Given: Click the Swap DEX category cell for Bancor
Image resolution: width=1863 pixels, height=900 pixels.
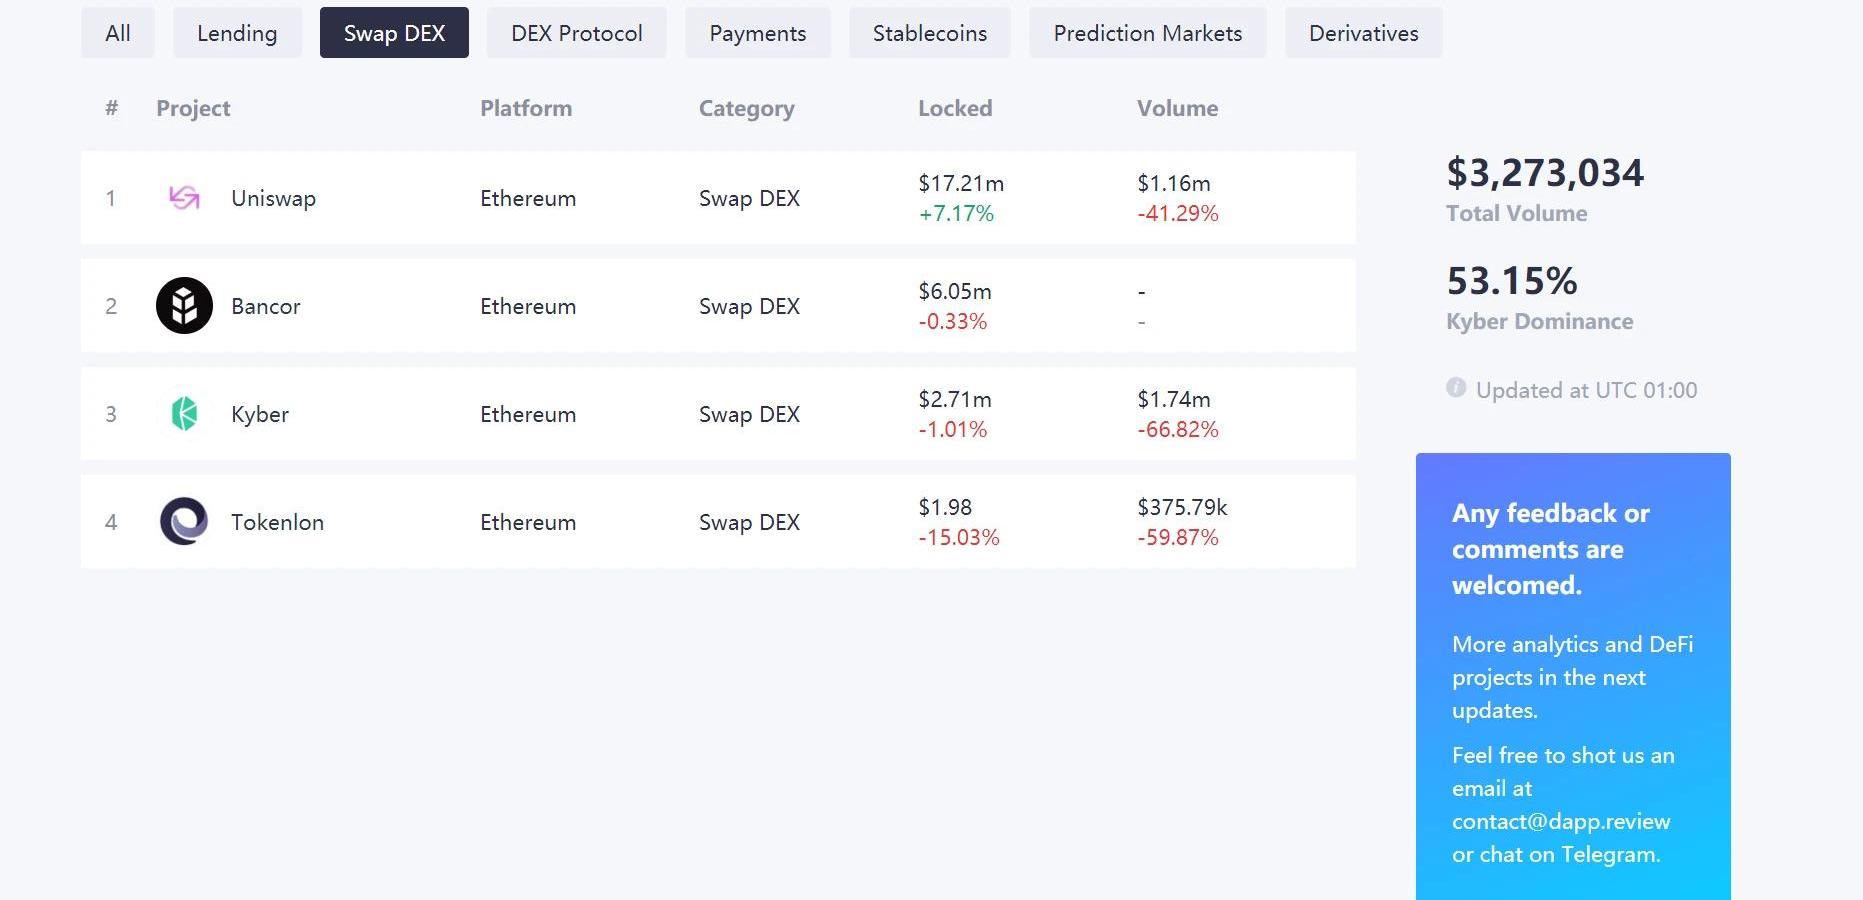Looking at the screenshot, I should [749, 306].
